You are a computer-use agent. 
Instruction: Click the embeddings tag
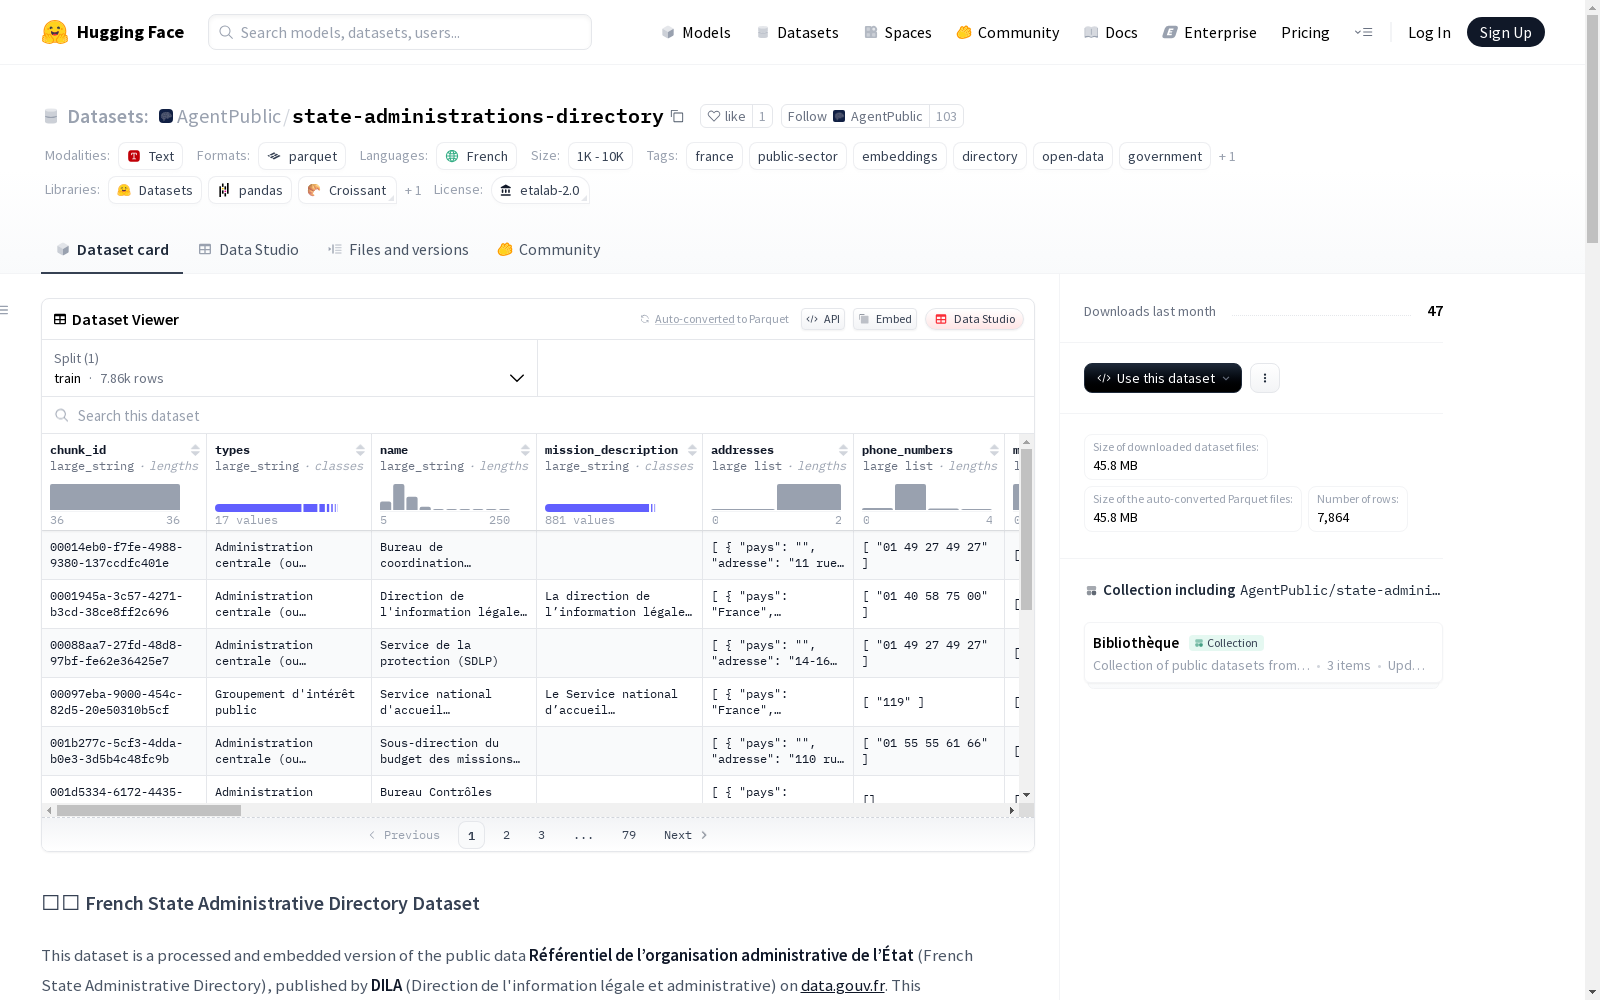click(900, 156)
